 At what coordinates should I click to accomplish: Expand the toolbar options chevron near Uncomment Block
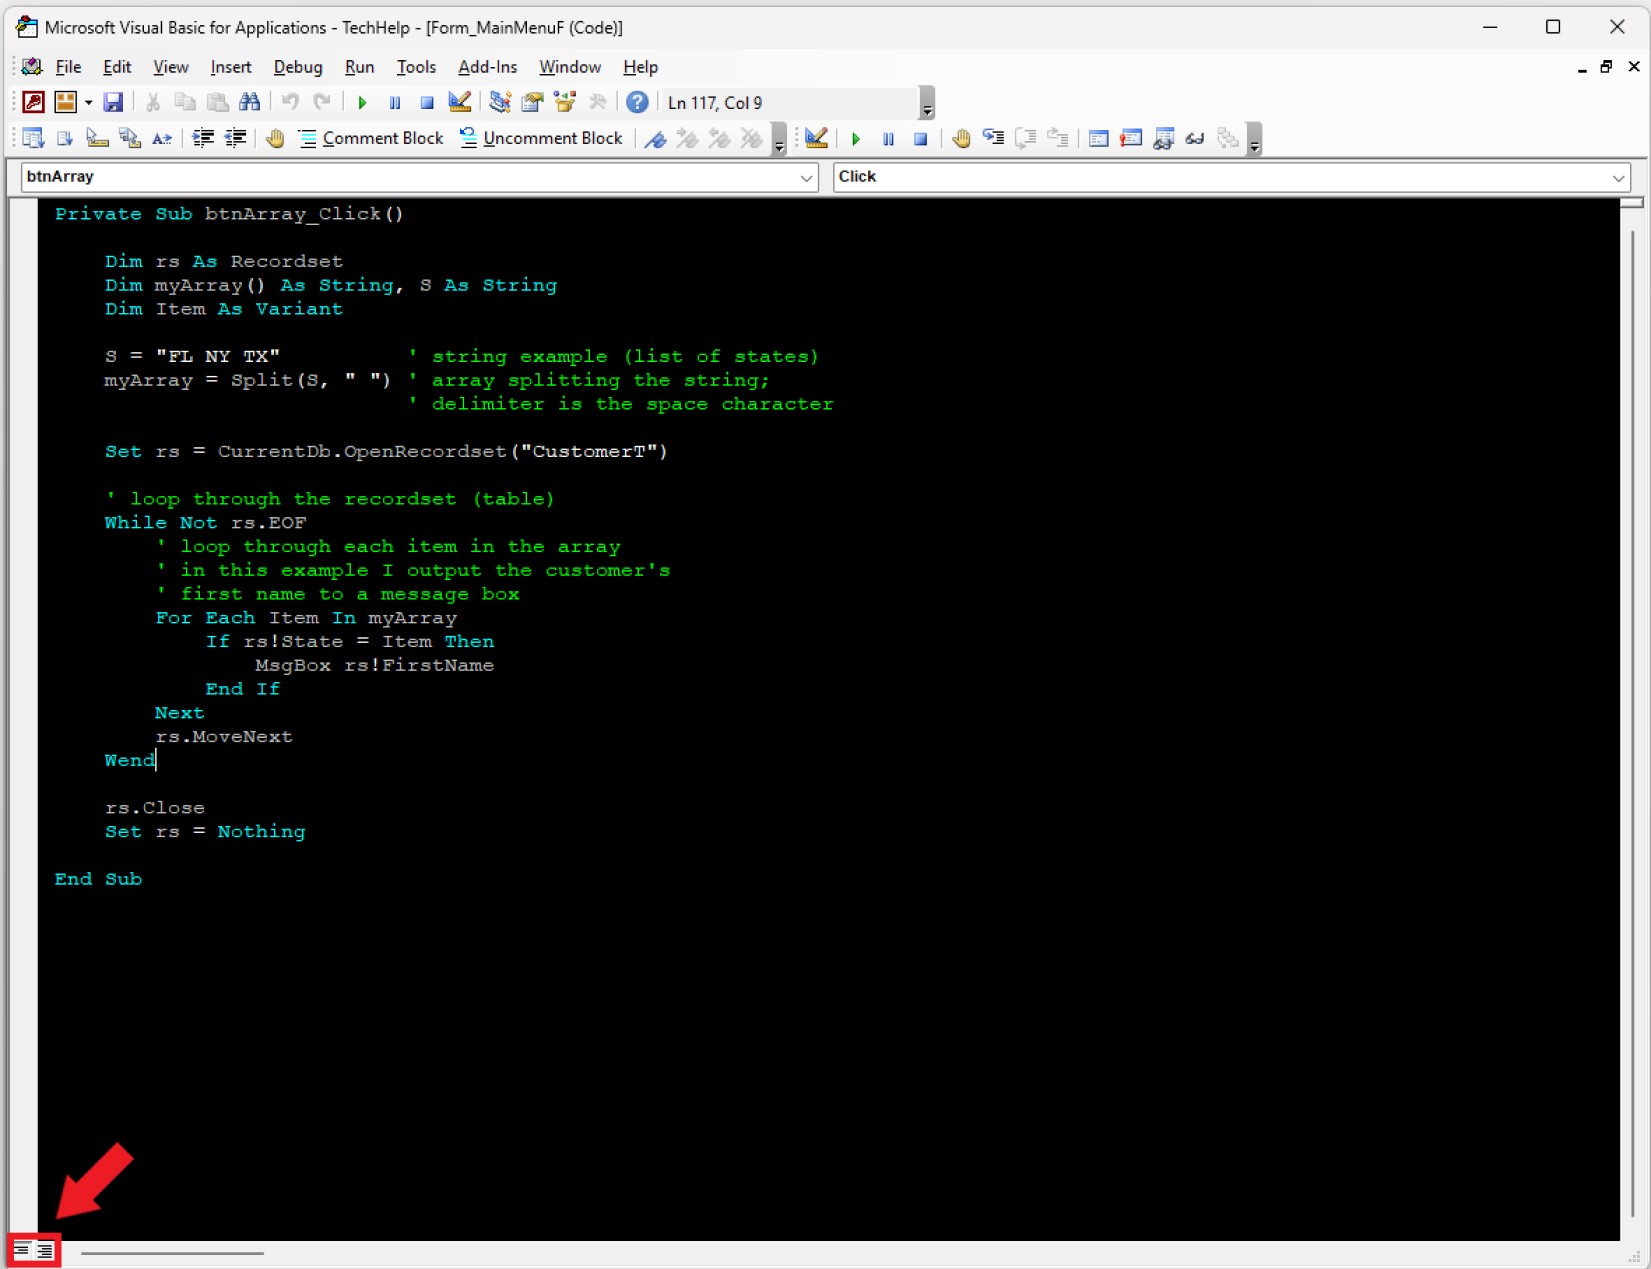(778, 141)
